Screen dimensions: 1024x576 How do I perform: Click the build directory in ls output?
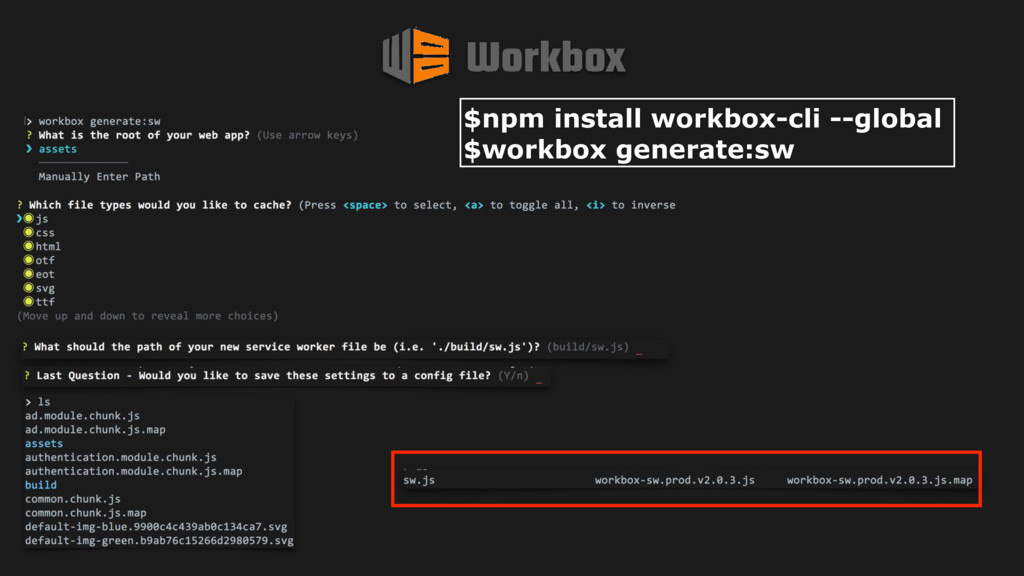tap(40, 485)
